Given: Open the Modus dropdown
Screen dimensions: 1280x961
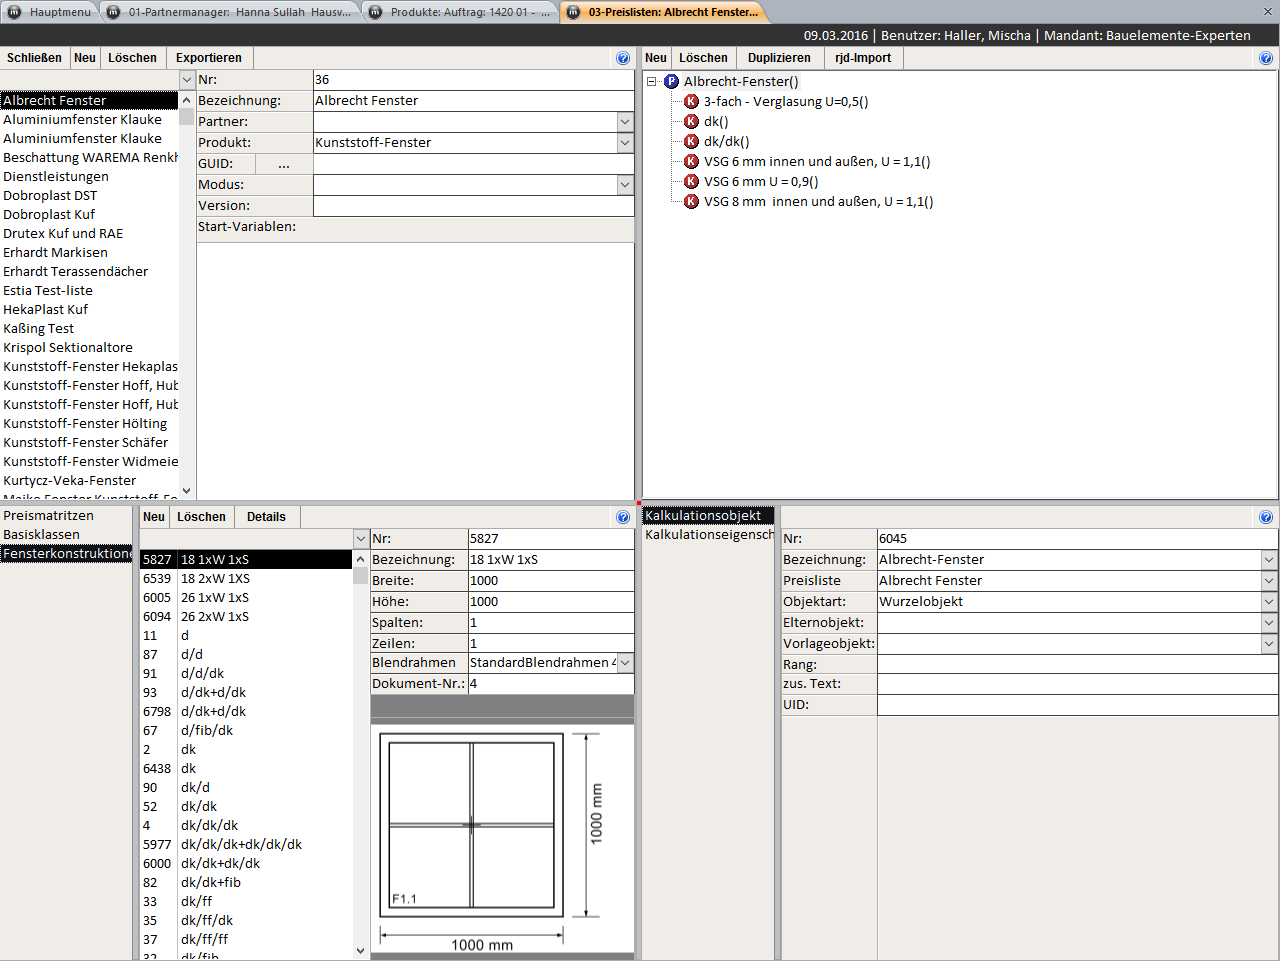Looking at the screenshot, I should coord(625,185).
